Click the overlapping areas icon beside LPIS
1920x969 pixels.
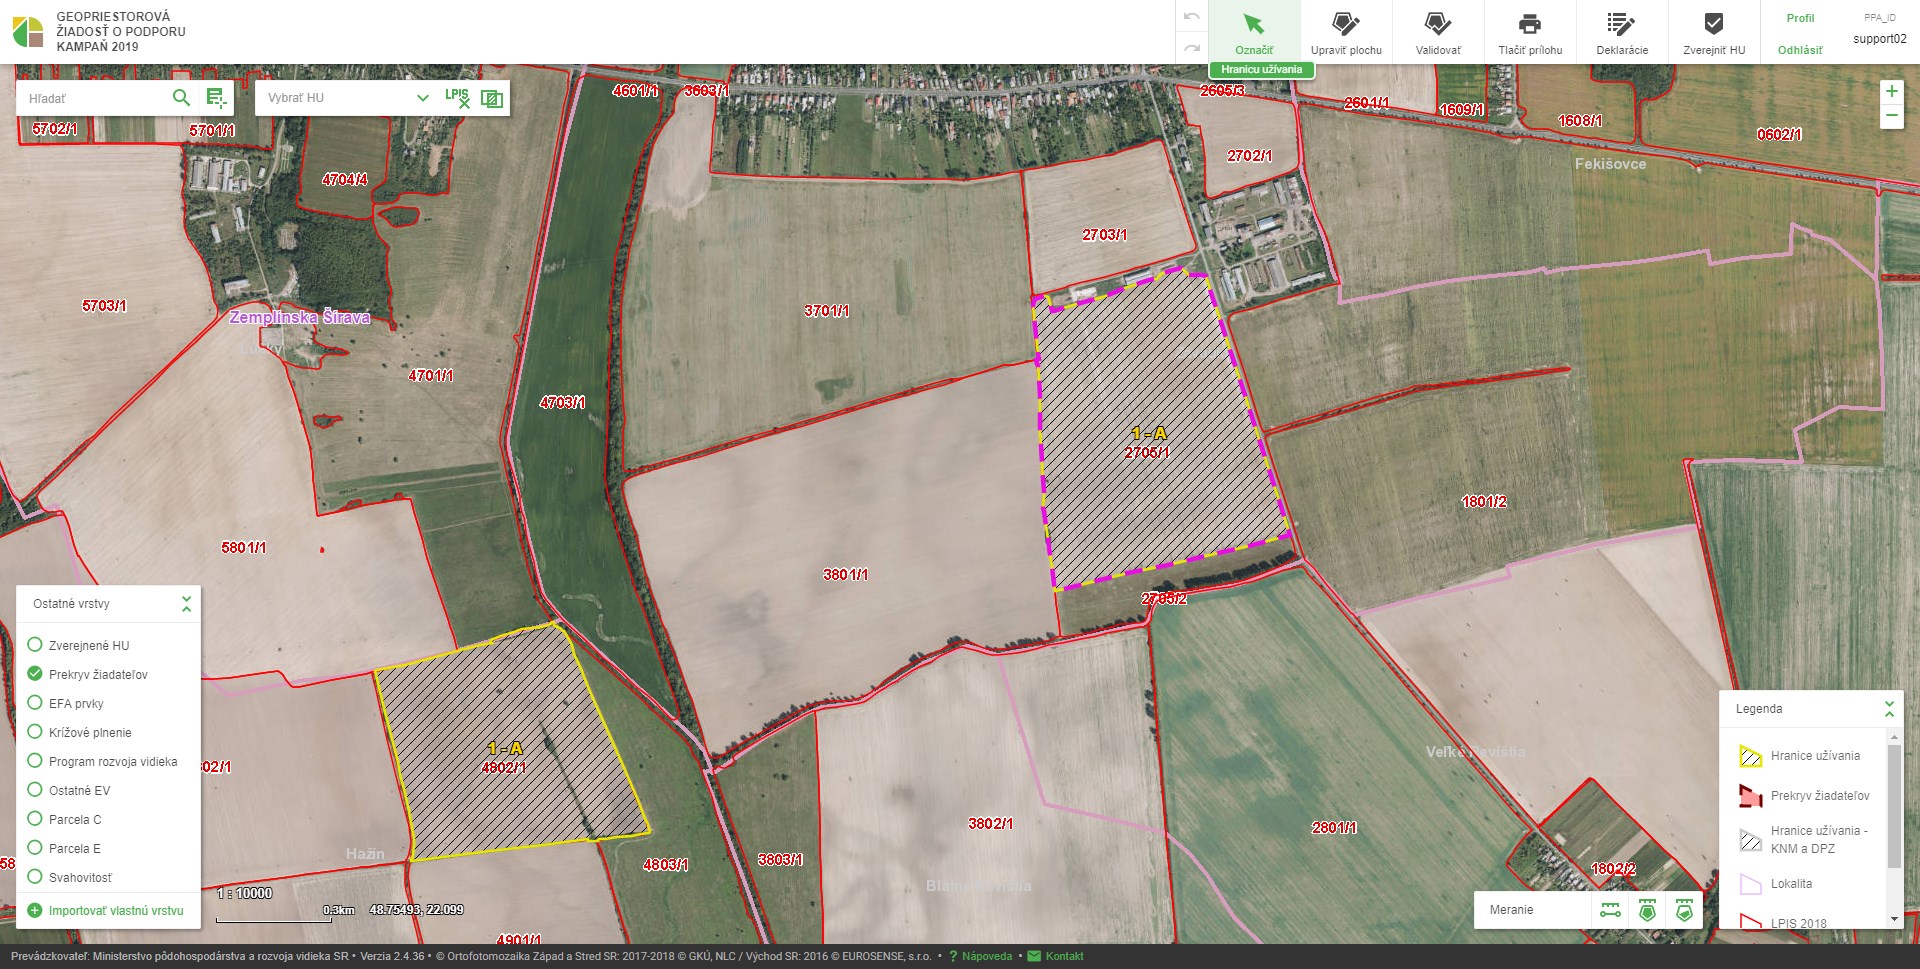click(x=492, y=98)
